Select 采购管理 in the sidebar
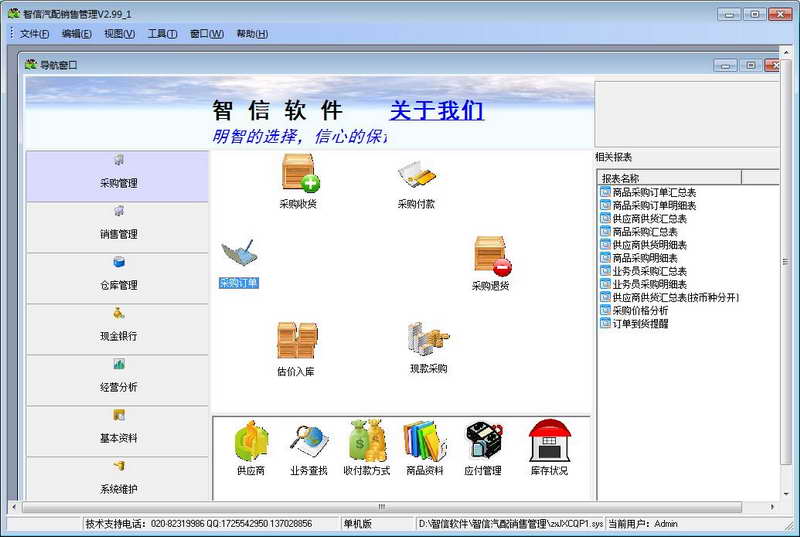 coord(118,176)
